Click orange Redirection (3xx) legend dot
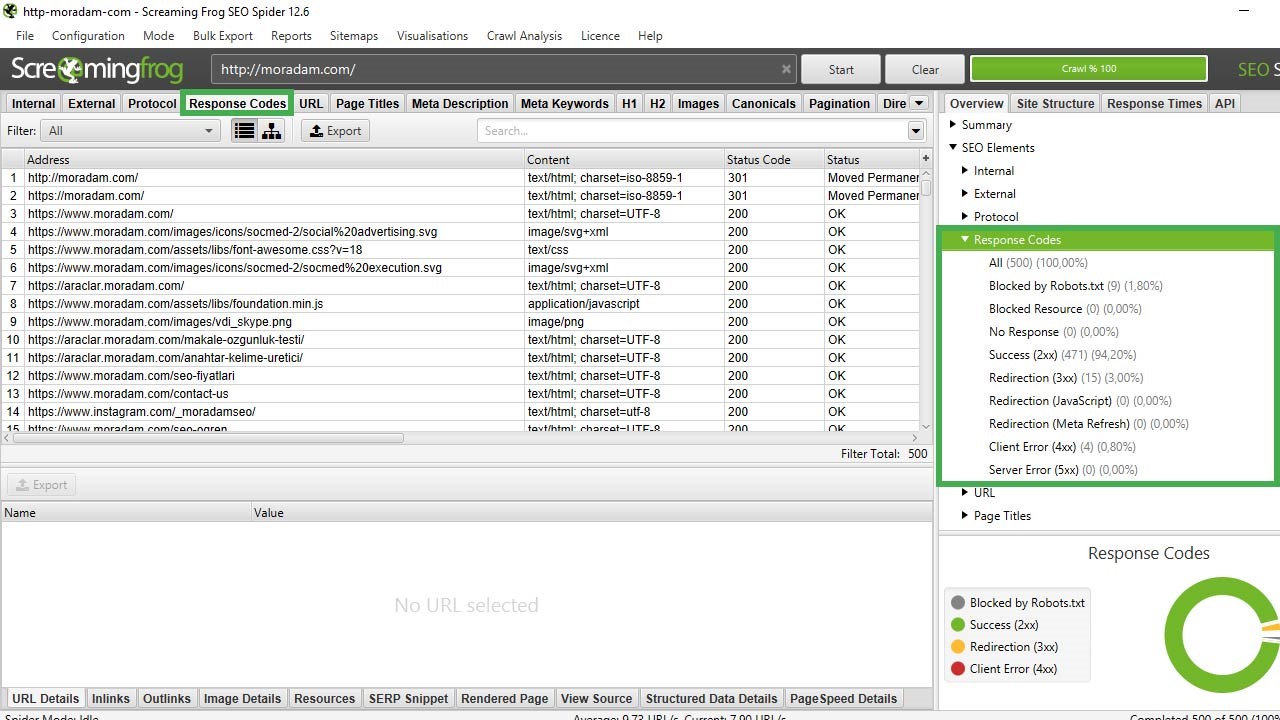Screen dimensions: 1280x720 pos(958,647)
